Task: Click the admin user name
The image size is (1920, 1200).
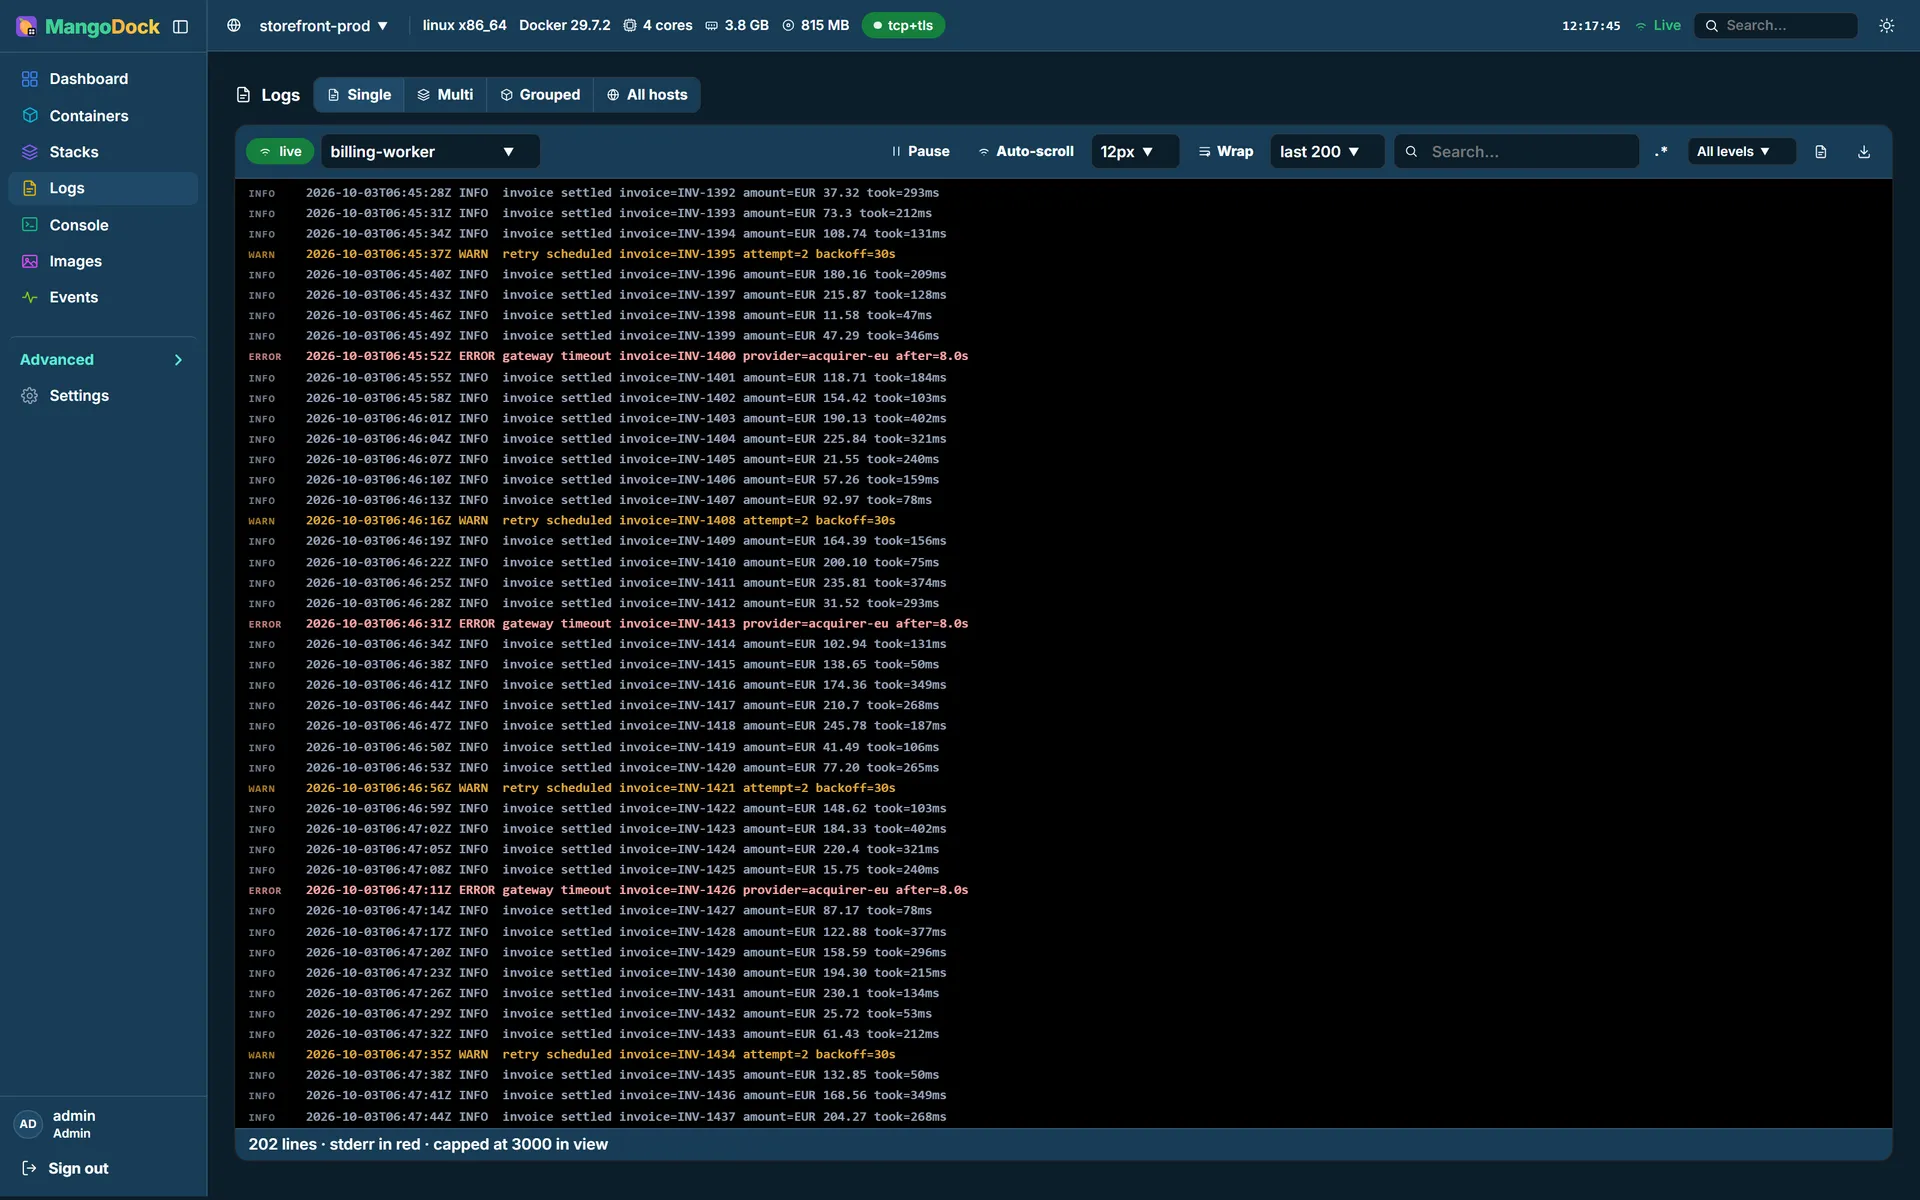Action: pyautogui.click(x=74, y=1116)
